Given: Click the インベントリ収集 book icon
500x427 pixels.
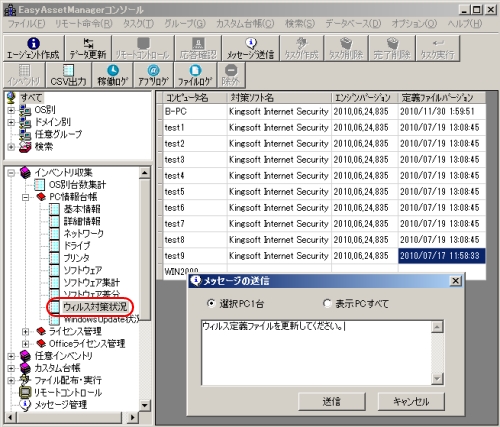Looking at the screenshot, I should click(x=25, y=172).
